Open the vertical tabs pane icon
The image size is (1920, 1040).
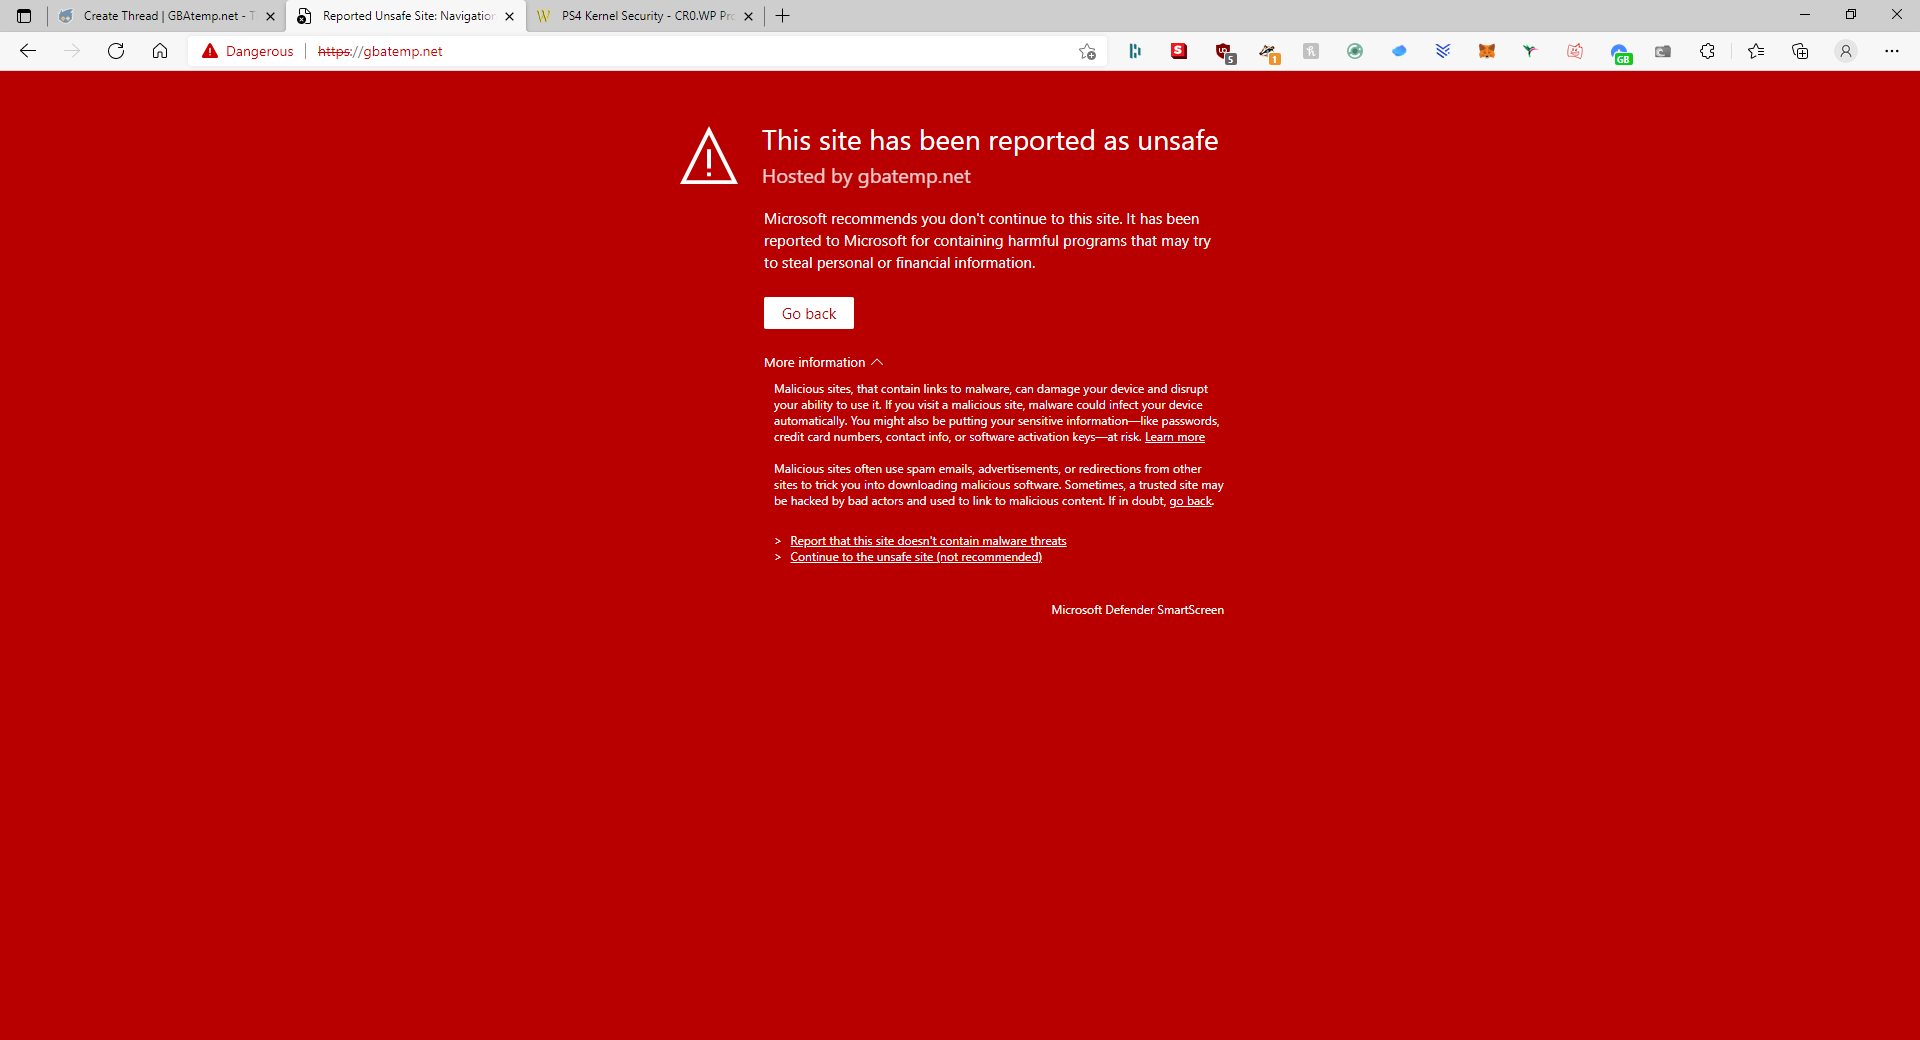click(x=24, y=16)
